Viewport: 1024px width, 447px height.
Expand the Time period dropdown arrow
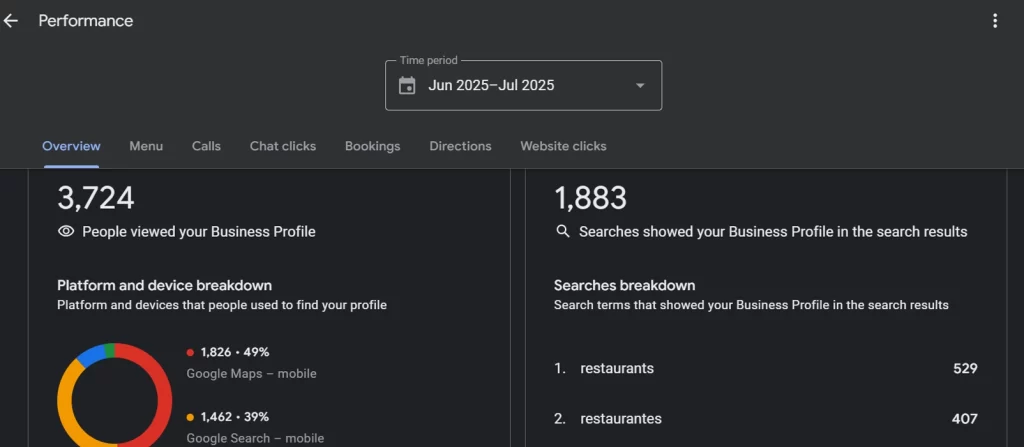click(640, 86)
